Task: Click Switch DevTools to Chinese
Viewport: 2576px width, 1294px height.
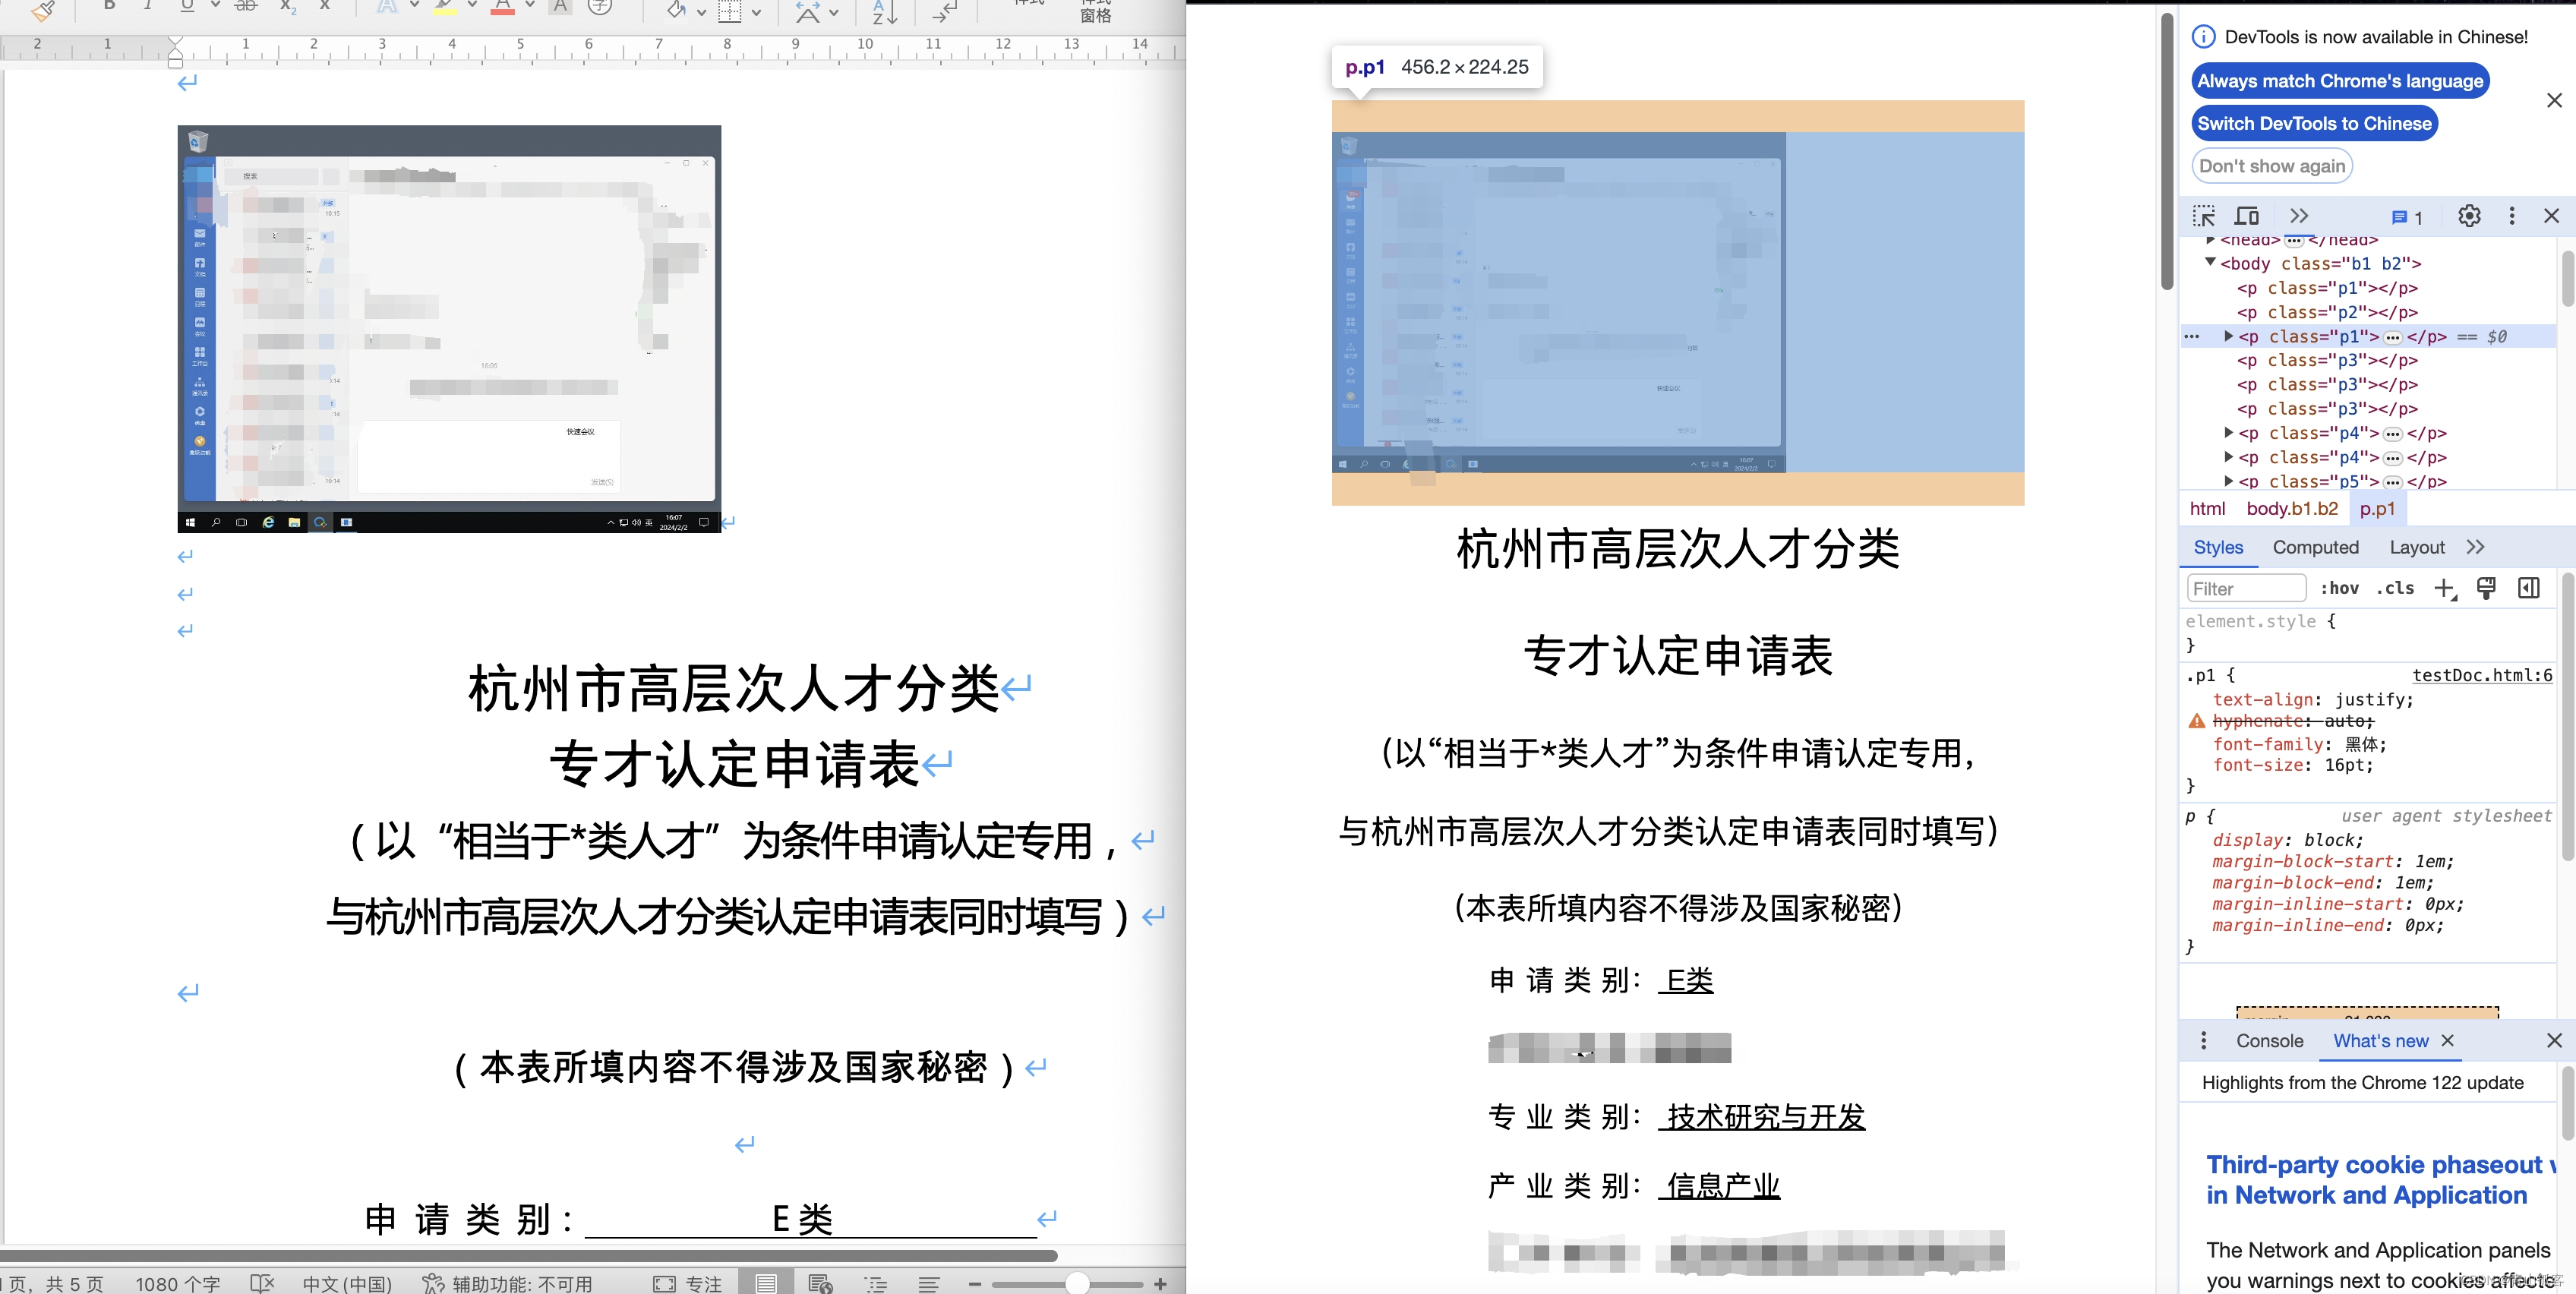Action: click(2313, 123)
